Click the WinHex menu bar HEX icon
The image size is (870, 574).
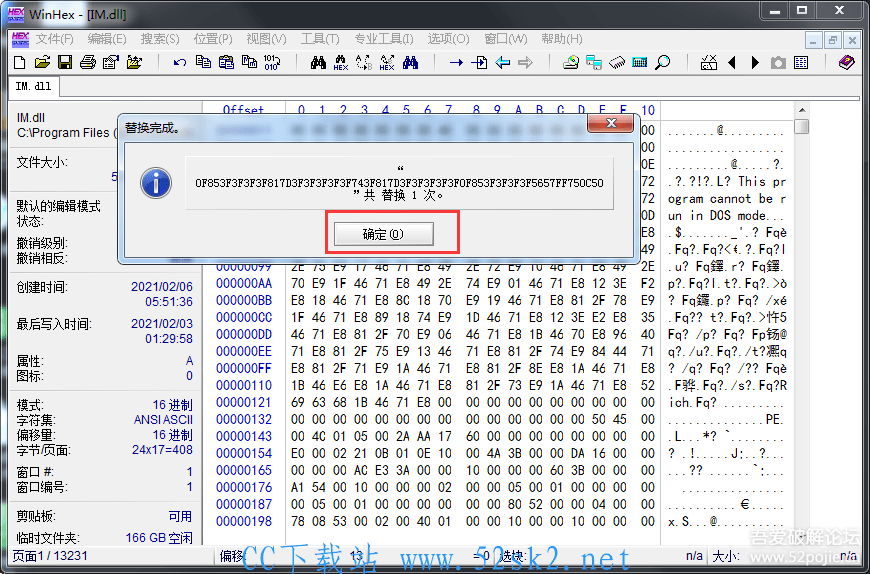[21, 39]
